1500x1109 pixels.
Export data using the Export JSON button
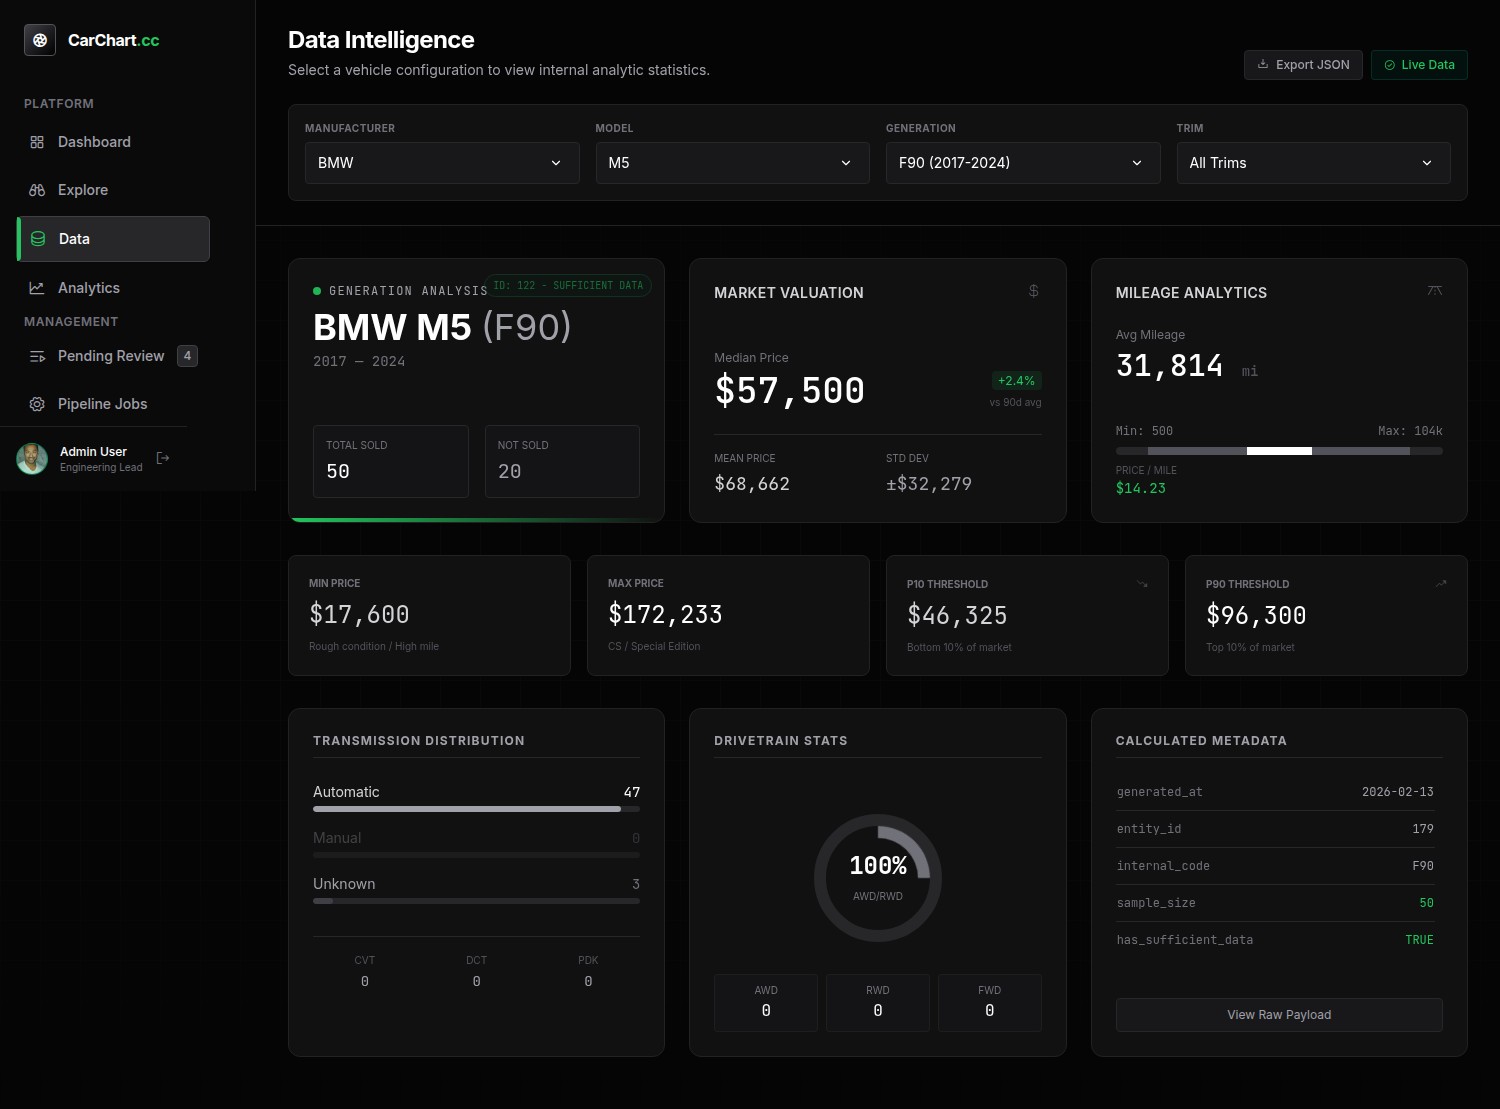1303,64
